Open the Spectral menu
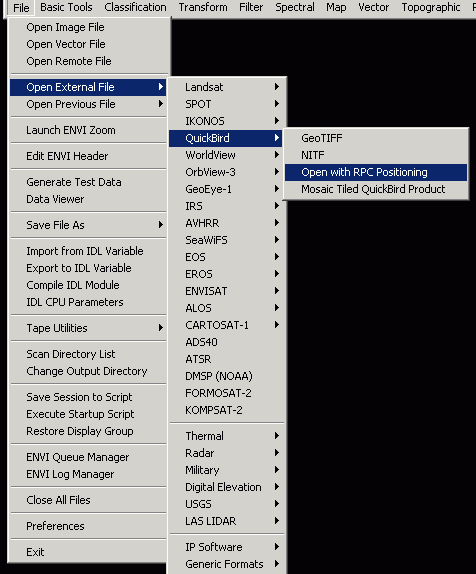 click(x=295, y=7)
